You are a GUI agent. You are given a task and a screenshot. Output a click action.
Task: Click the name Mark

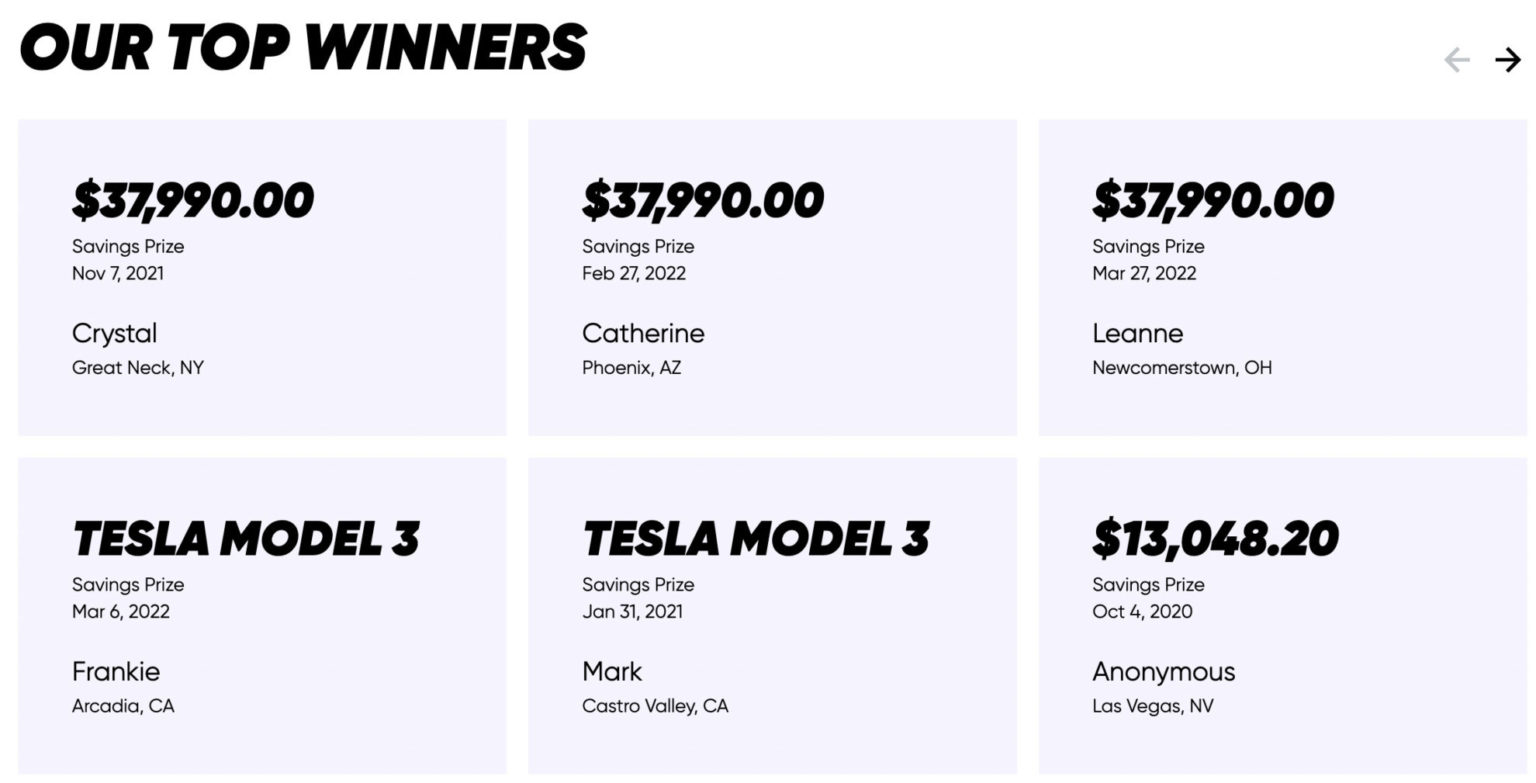click(x=612, y=671)
